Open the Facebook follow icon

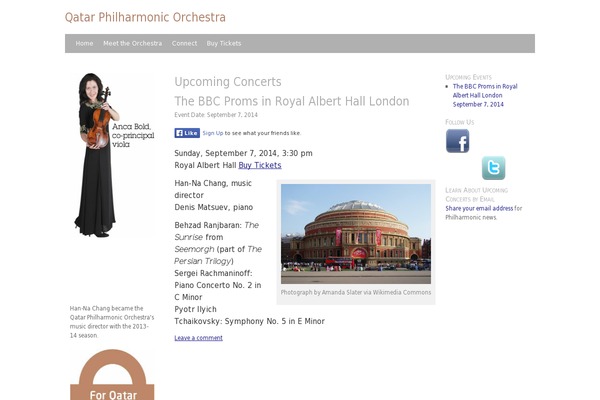click(x=457, y=141)
